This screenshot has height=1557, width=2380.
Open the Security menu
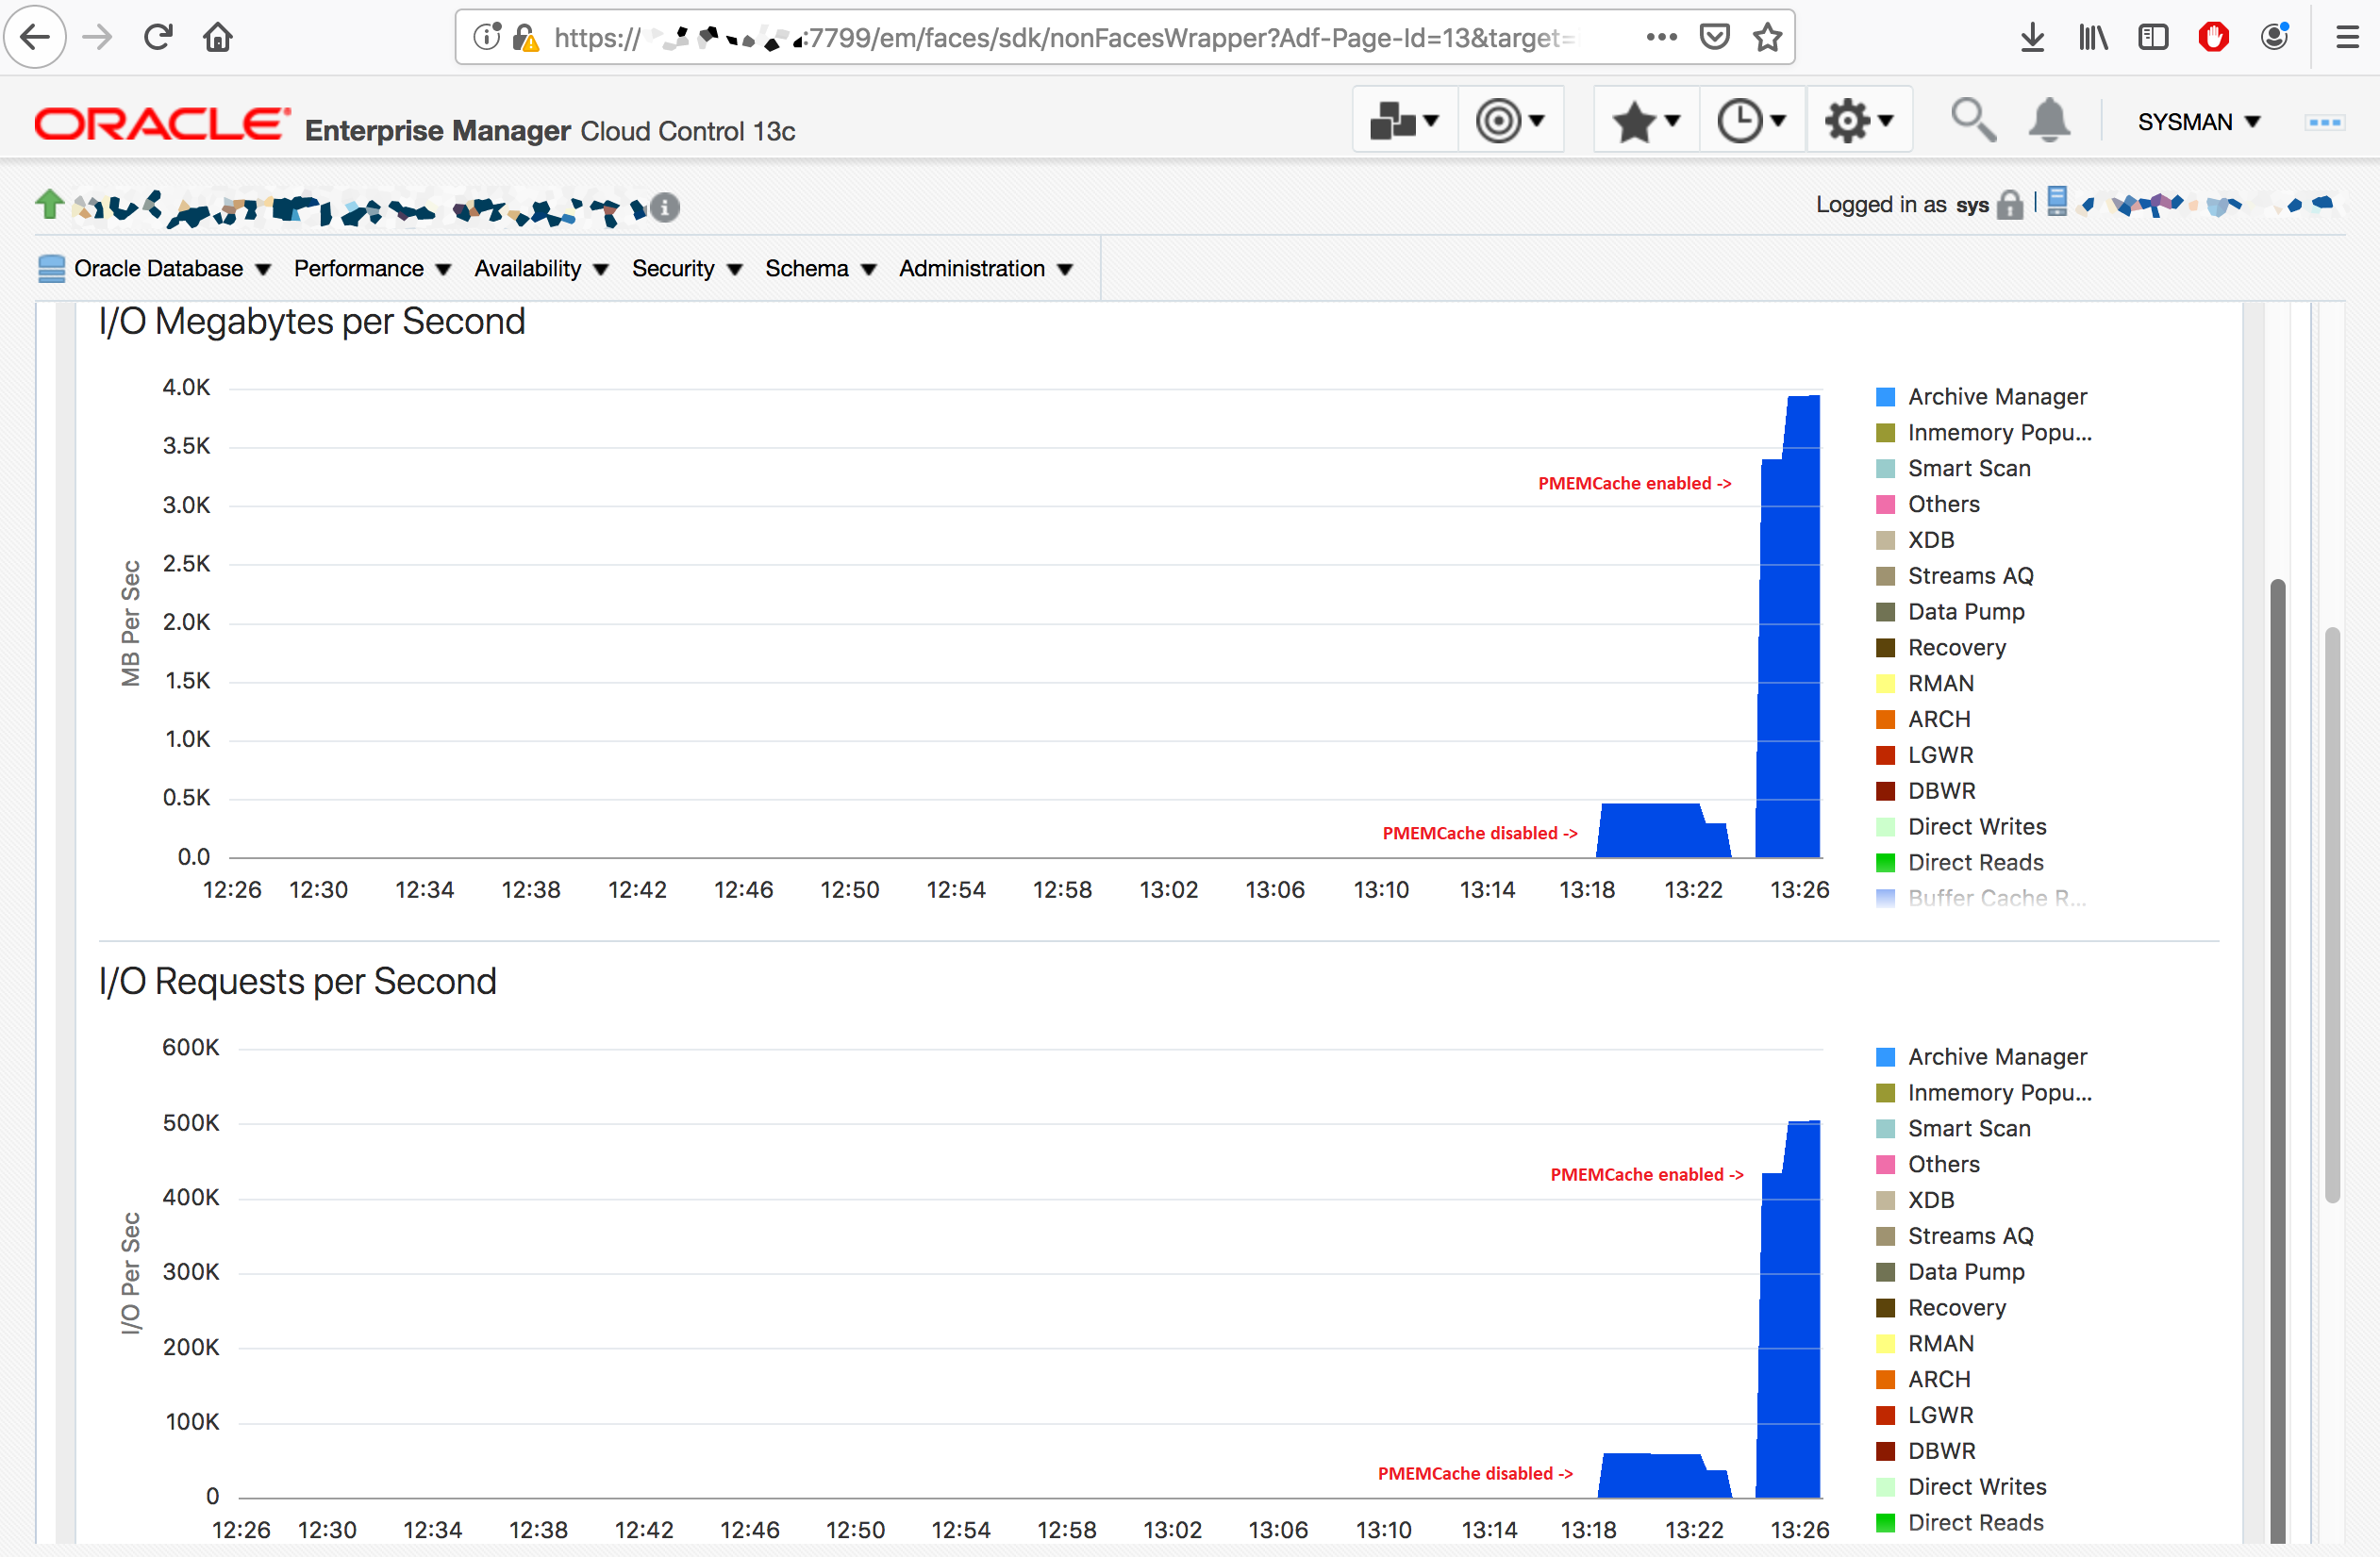pyautogui.click(x=686, y=269)
